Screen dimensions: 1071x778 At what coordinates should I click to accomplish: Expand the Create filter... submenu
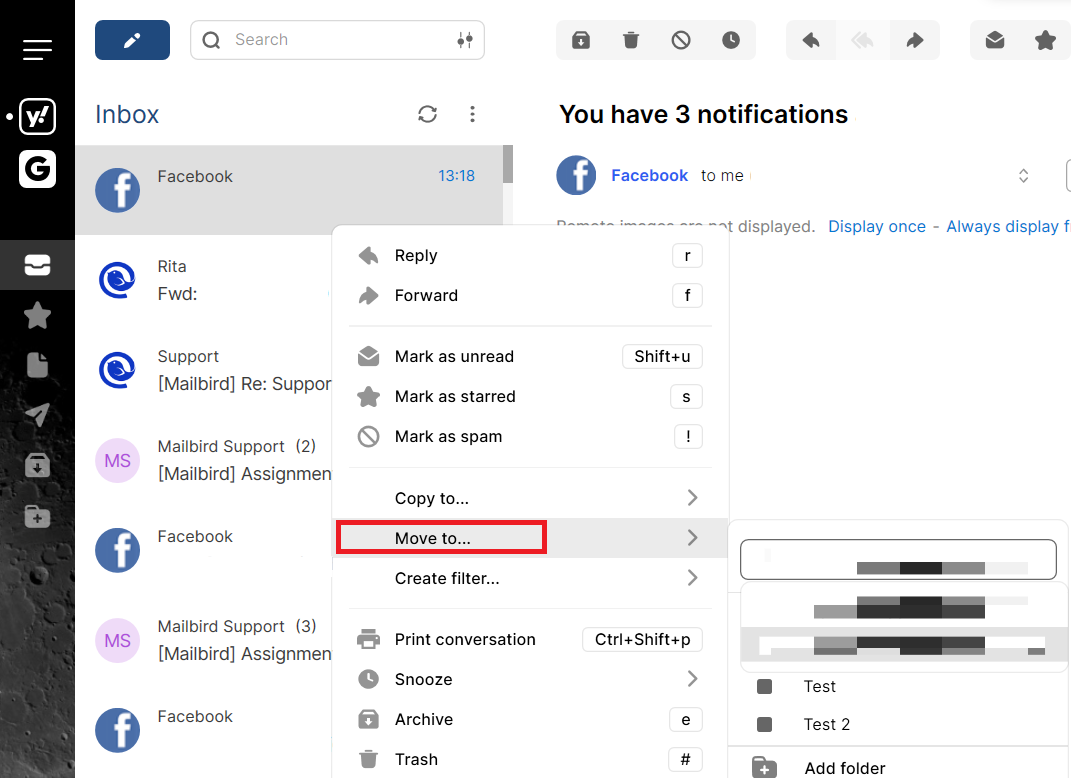(530, 579)
